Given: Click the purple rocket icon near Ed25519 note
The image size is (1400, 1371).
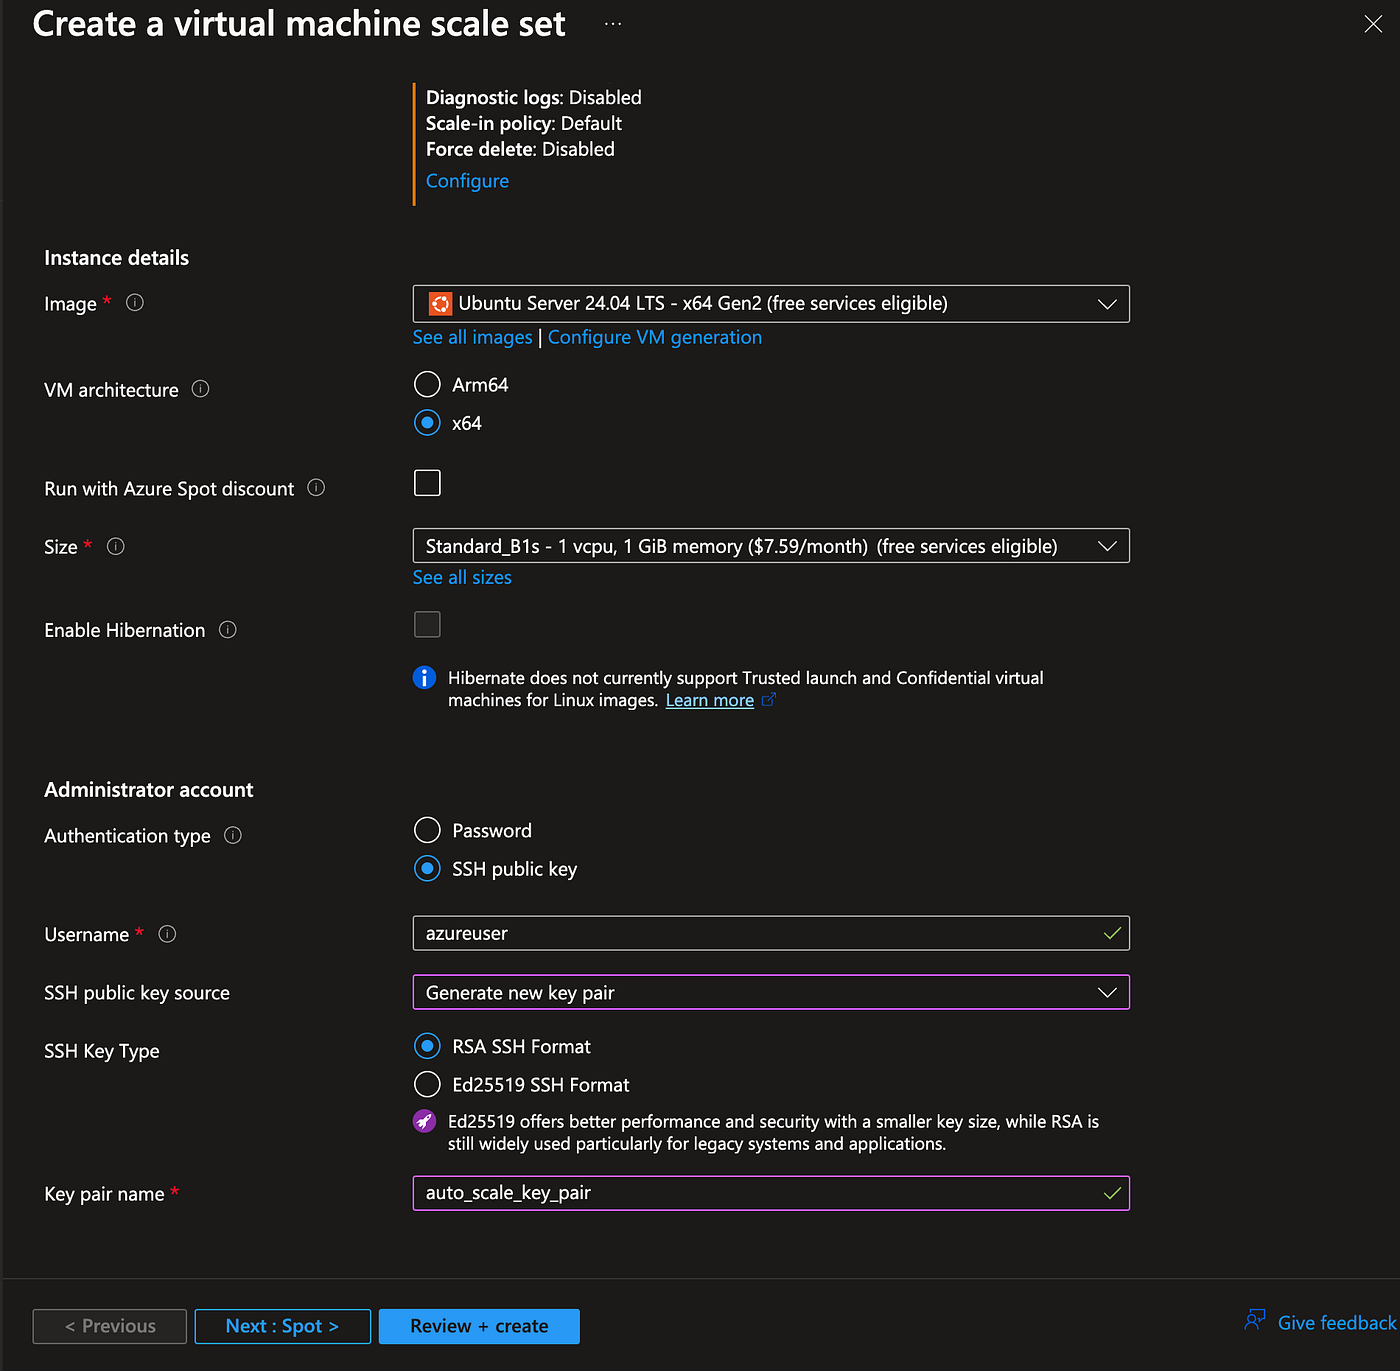Looking at the screenshot, I should click(425, 1121).
